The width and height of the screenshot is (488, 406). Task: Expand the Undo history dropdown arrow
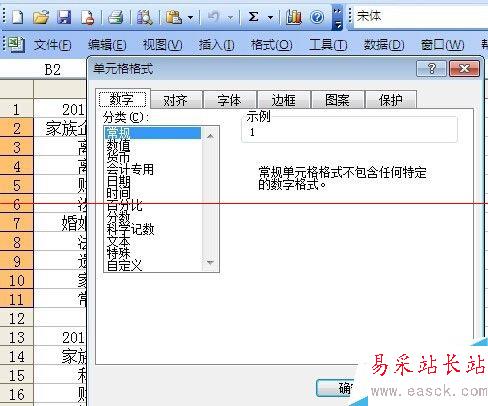click(x=230, y=17)
